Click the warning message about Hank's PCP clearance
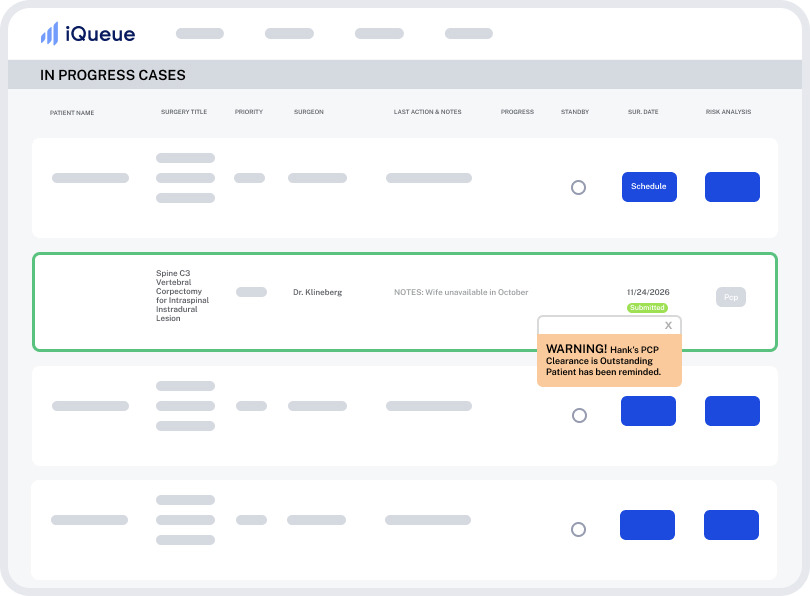The height and width of the screenshot is (596, 810). coord(609,360)
